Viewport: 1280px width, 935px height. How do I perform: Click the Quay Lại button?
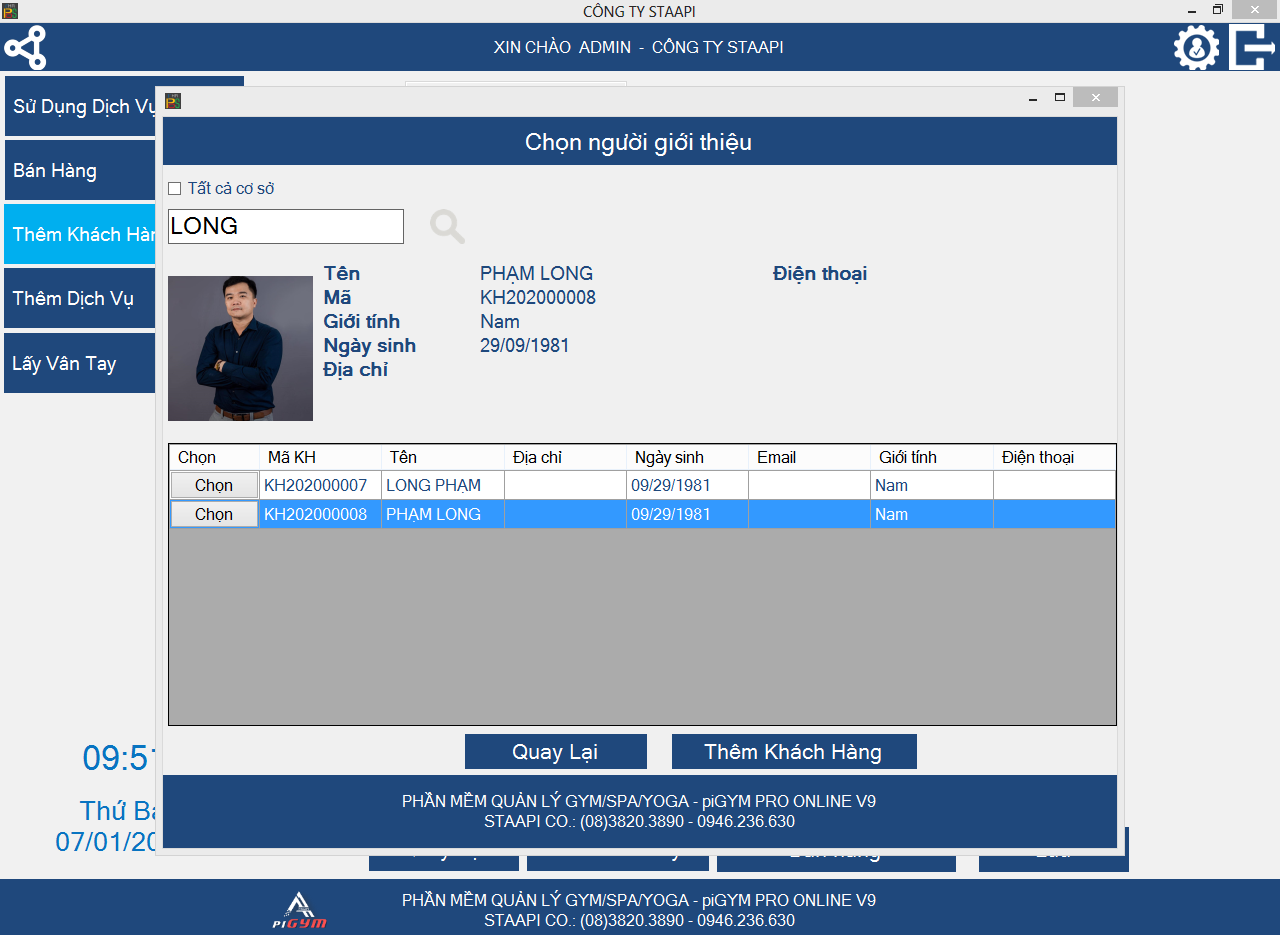click(x=555, y=752)
